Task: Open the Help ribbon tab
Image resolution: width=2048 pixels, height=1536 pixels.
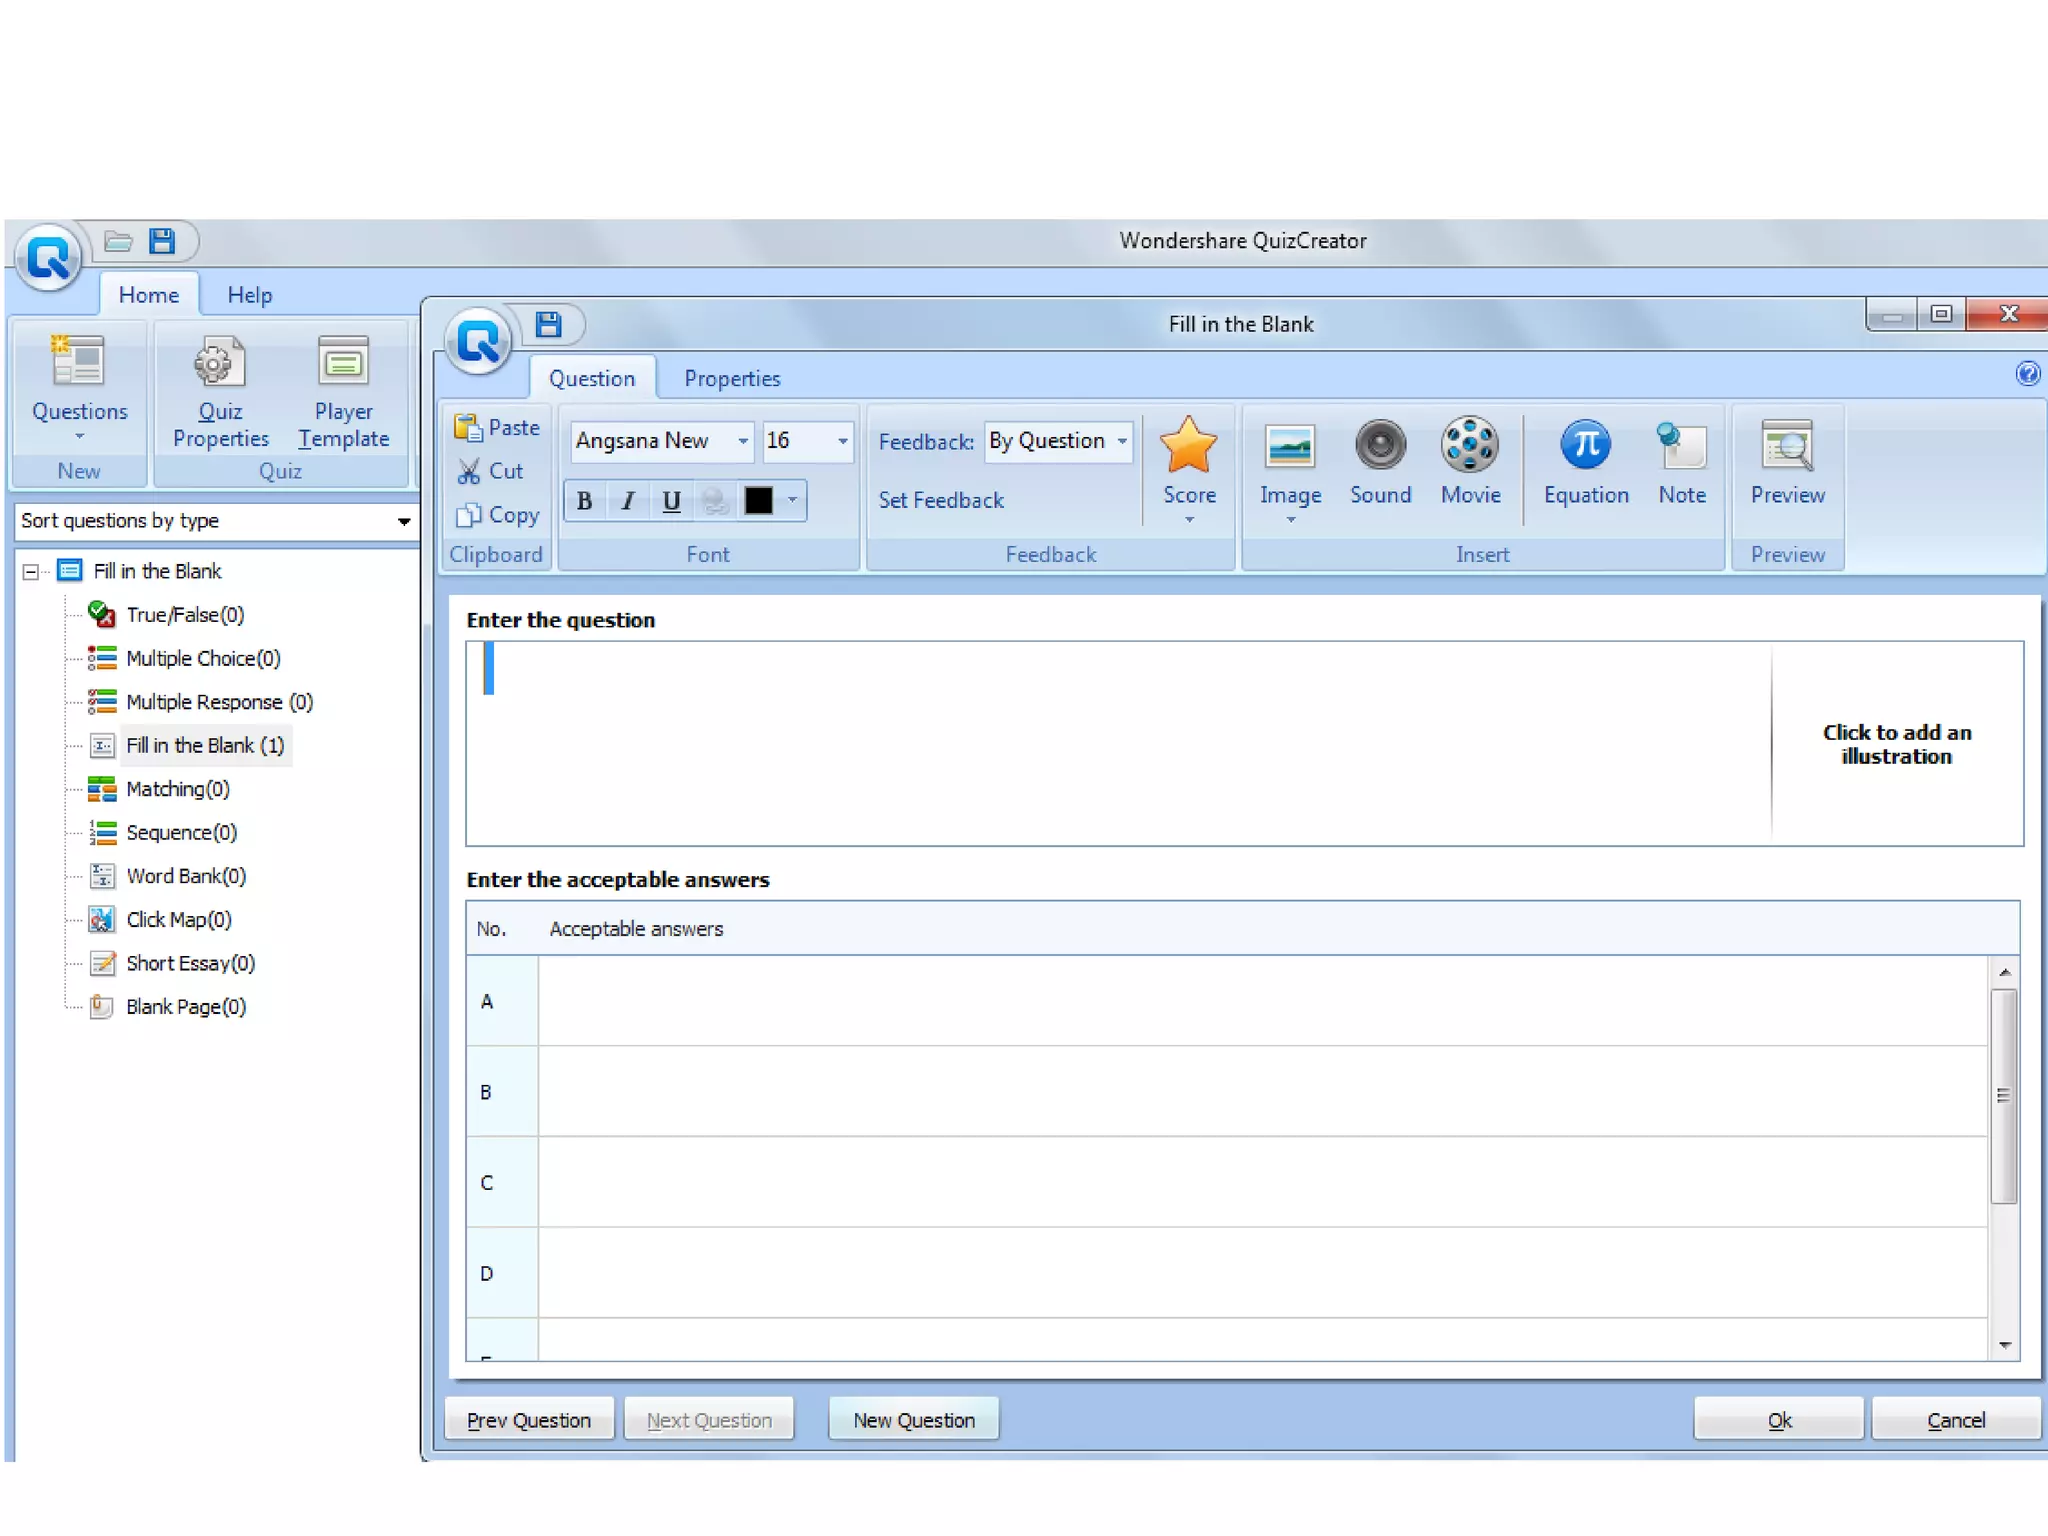Action: (249, 295)
